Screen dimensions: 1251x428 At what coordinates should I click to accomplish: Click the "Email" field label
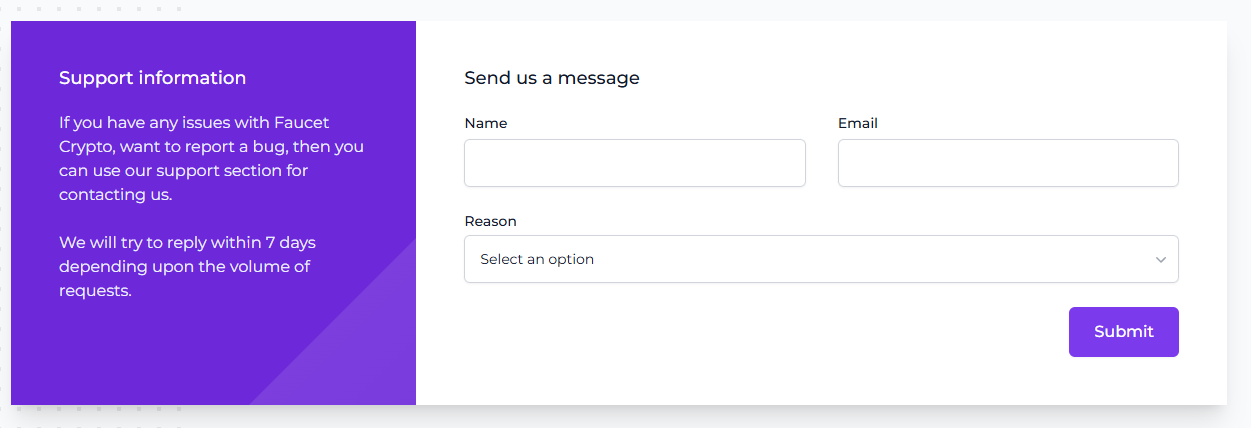pyautogui.click(x=858, y=124)
